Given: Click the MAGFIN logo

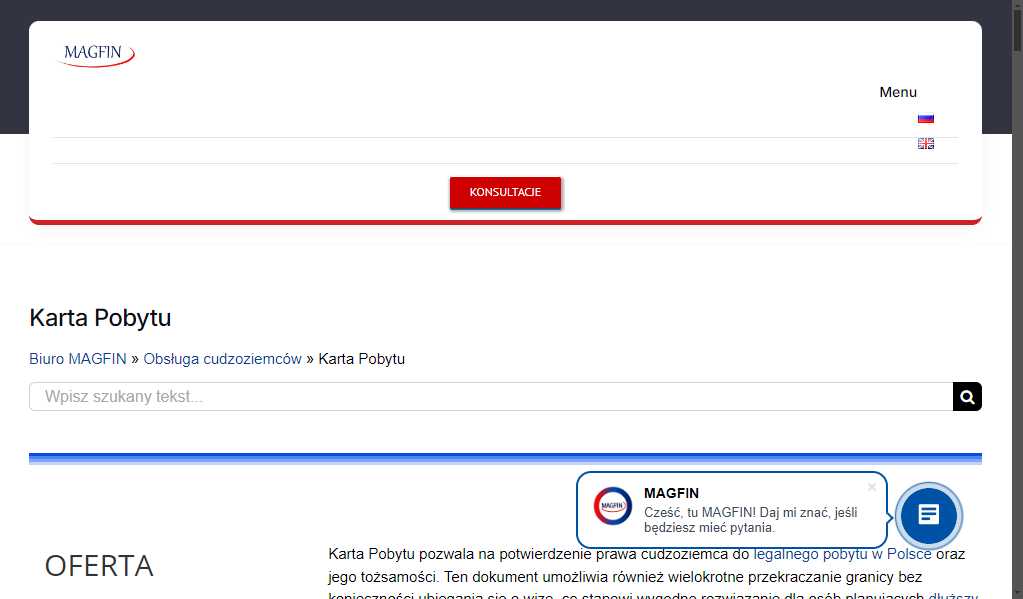Looking at the screenshot, I should tap(96, 54).
